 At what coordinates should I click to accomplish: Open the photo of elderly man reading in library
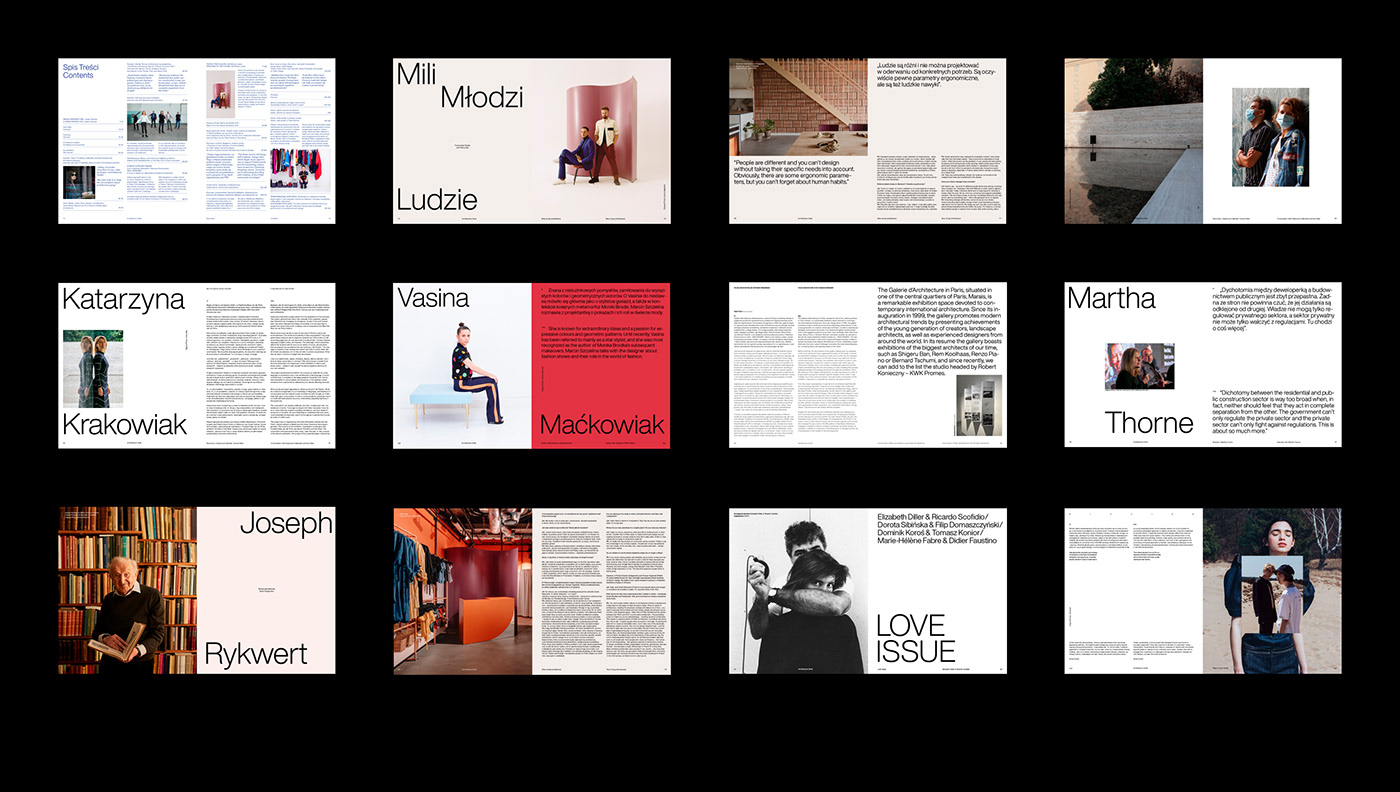127,590
